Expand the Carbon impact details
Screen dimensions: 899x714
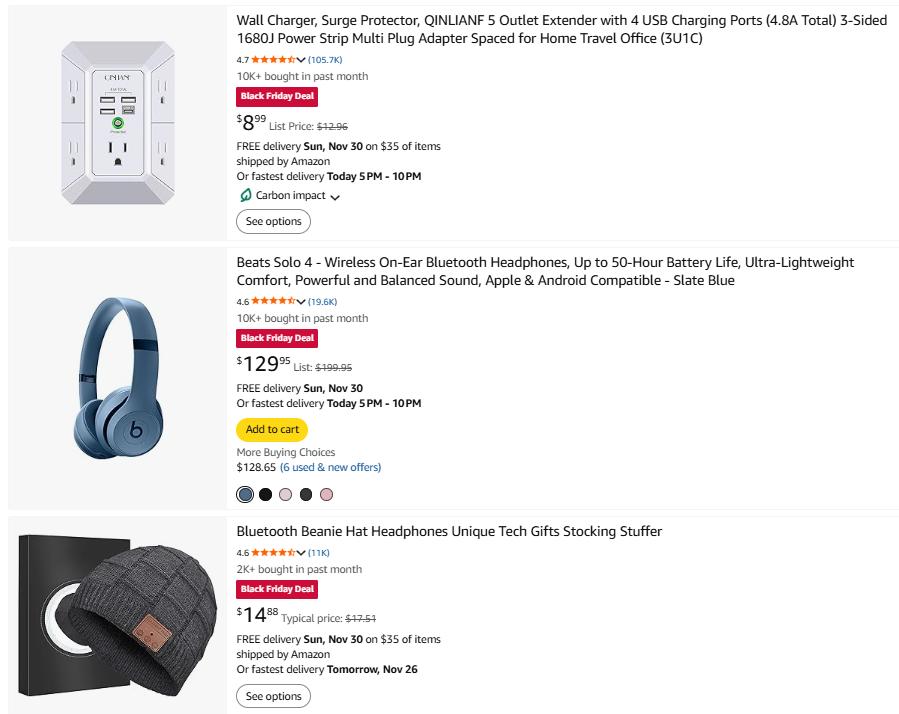[x=334, y=196]
